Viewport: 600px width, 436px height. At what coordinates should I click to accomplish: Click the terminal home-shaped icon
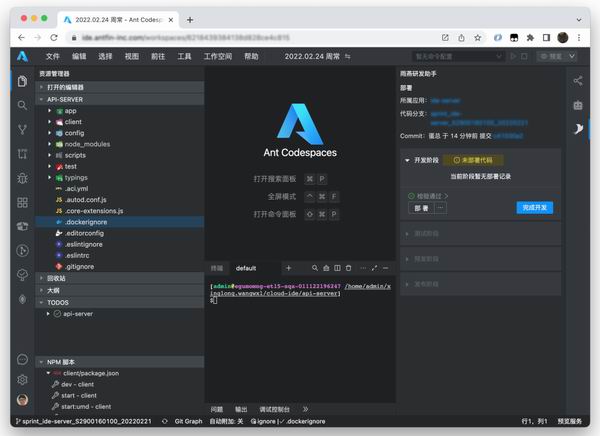pyautogui.click(x=326, y=268)
